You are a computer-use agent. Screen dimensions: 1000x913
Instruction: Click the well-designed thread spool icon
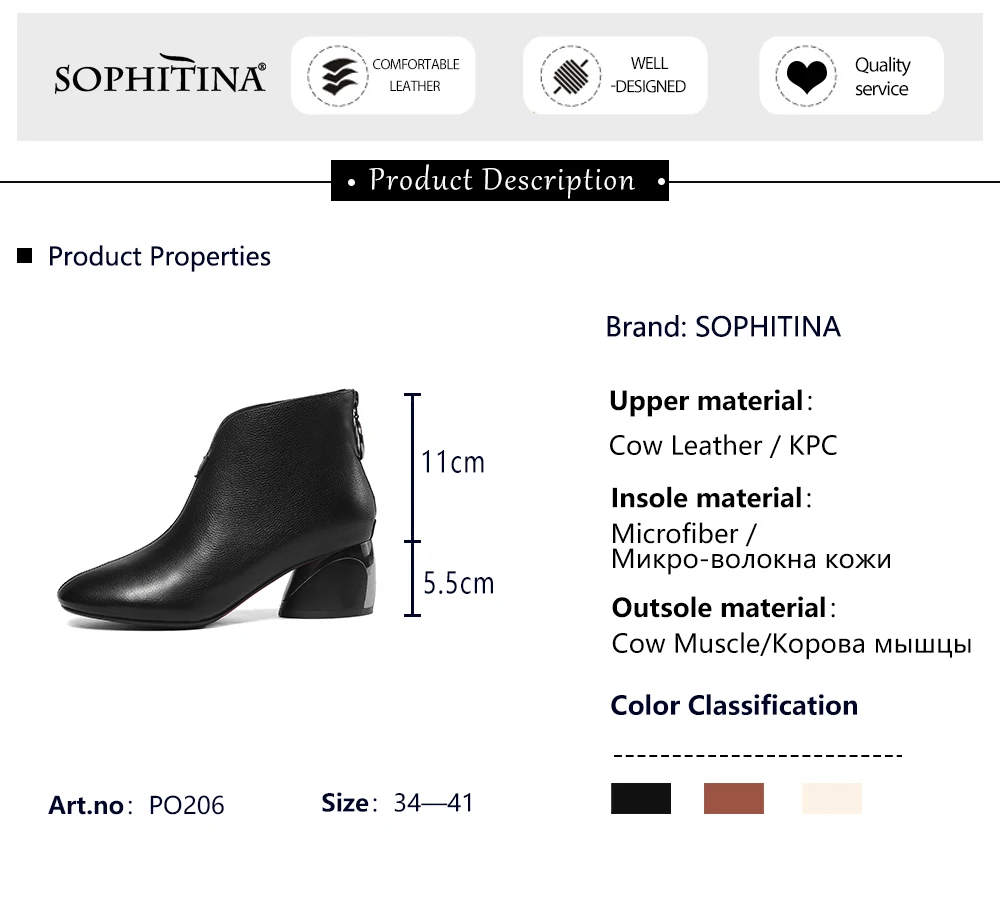(x=571, y=75)
